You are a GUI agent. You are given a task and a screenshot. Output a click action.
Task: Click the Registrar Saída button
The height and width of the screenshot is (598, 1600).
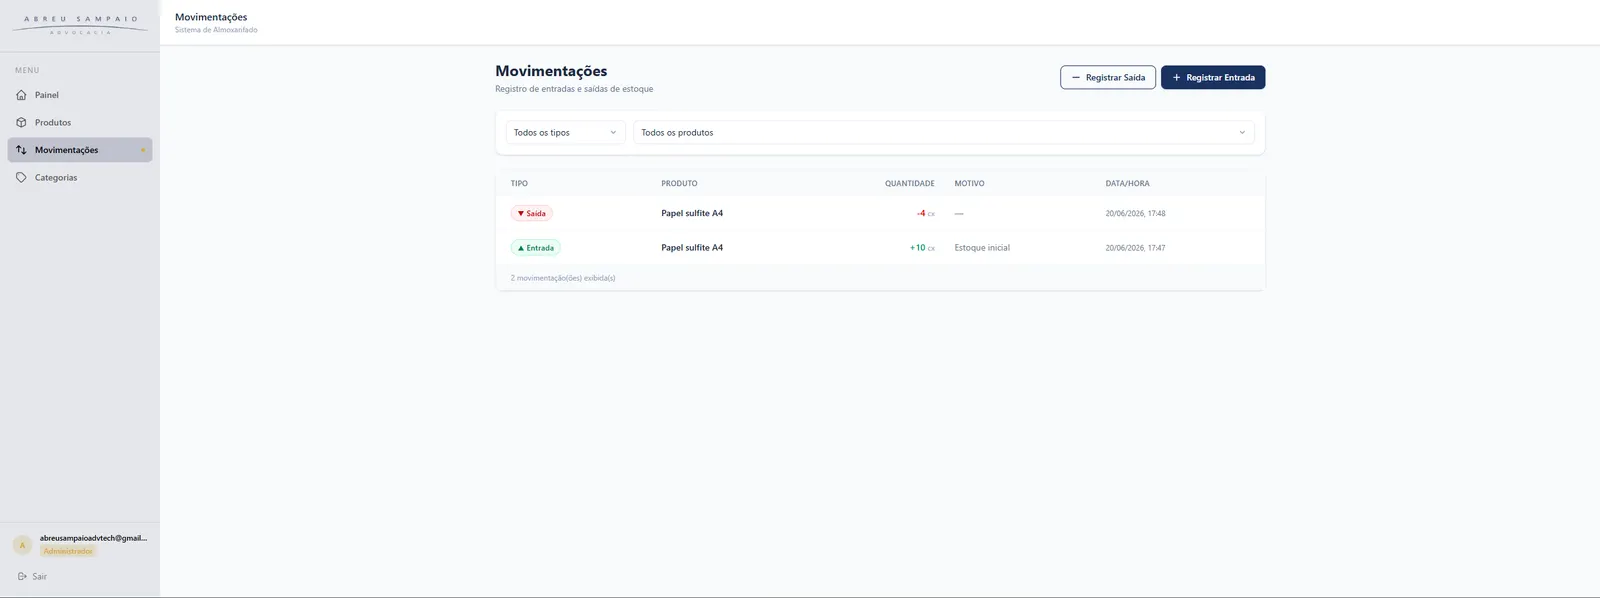click(x=1108, y=77)
